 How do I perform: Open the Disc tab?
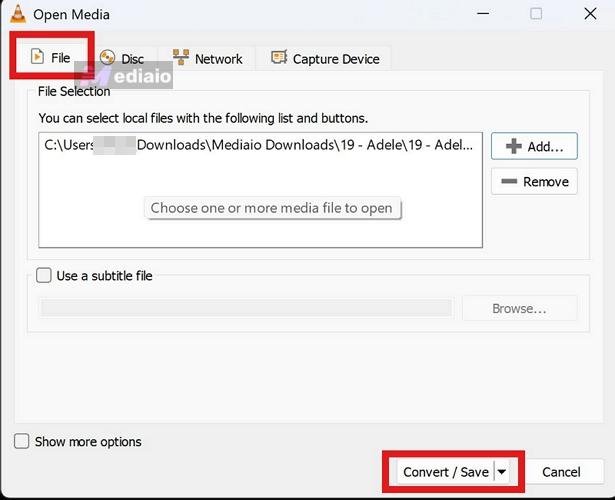(x=122, y=59)
